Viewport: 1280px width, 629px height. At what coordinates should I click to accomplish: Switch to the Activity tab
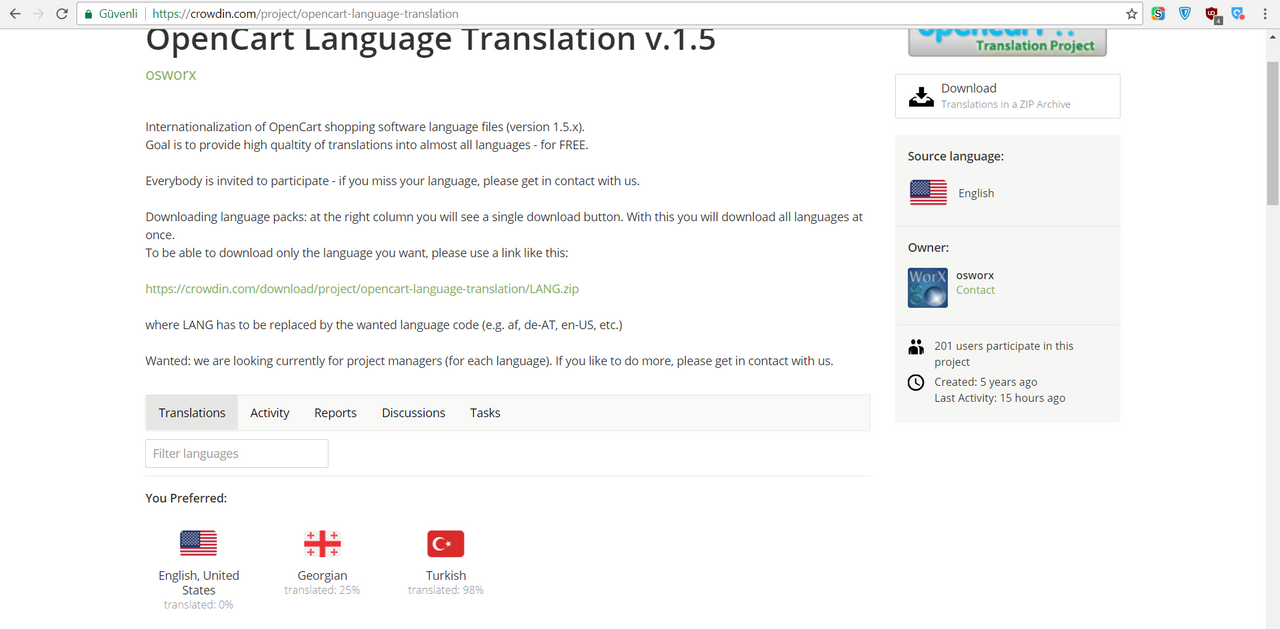[270, 413]
